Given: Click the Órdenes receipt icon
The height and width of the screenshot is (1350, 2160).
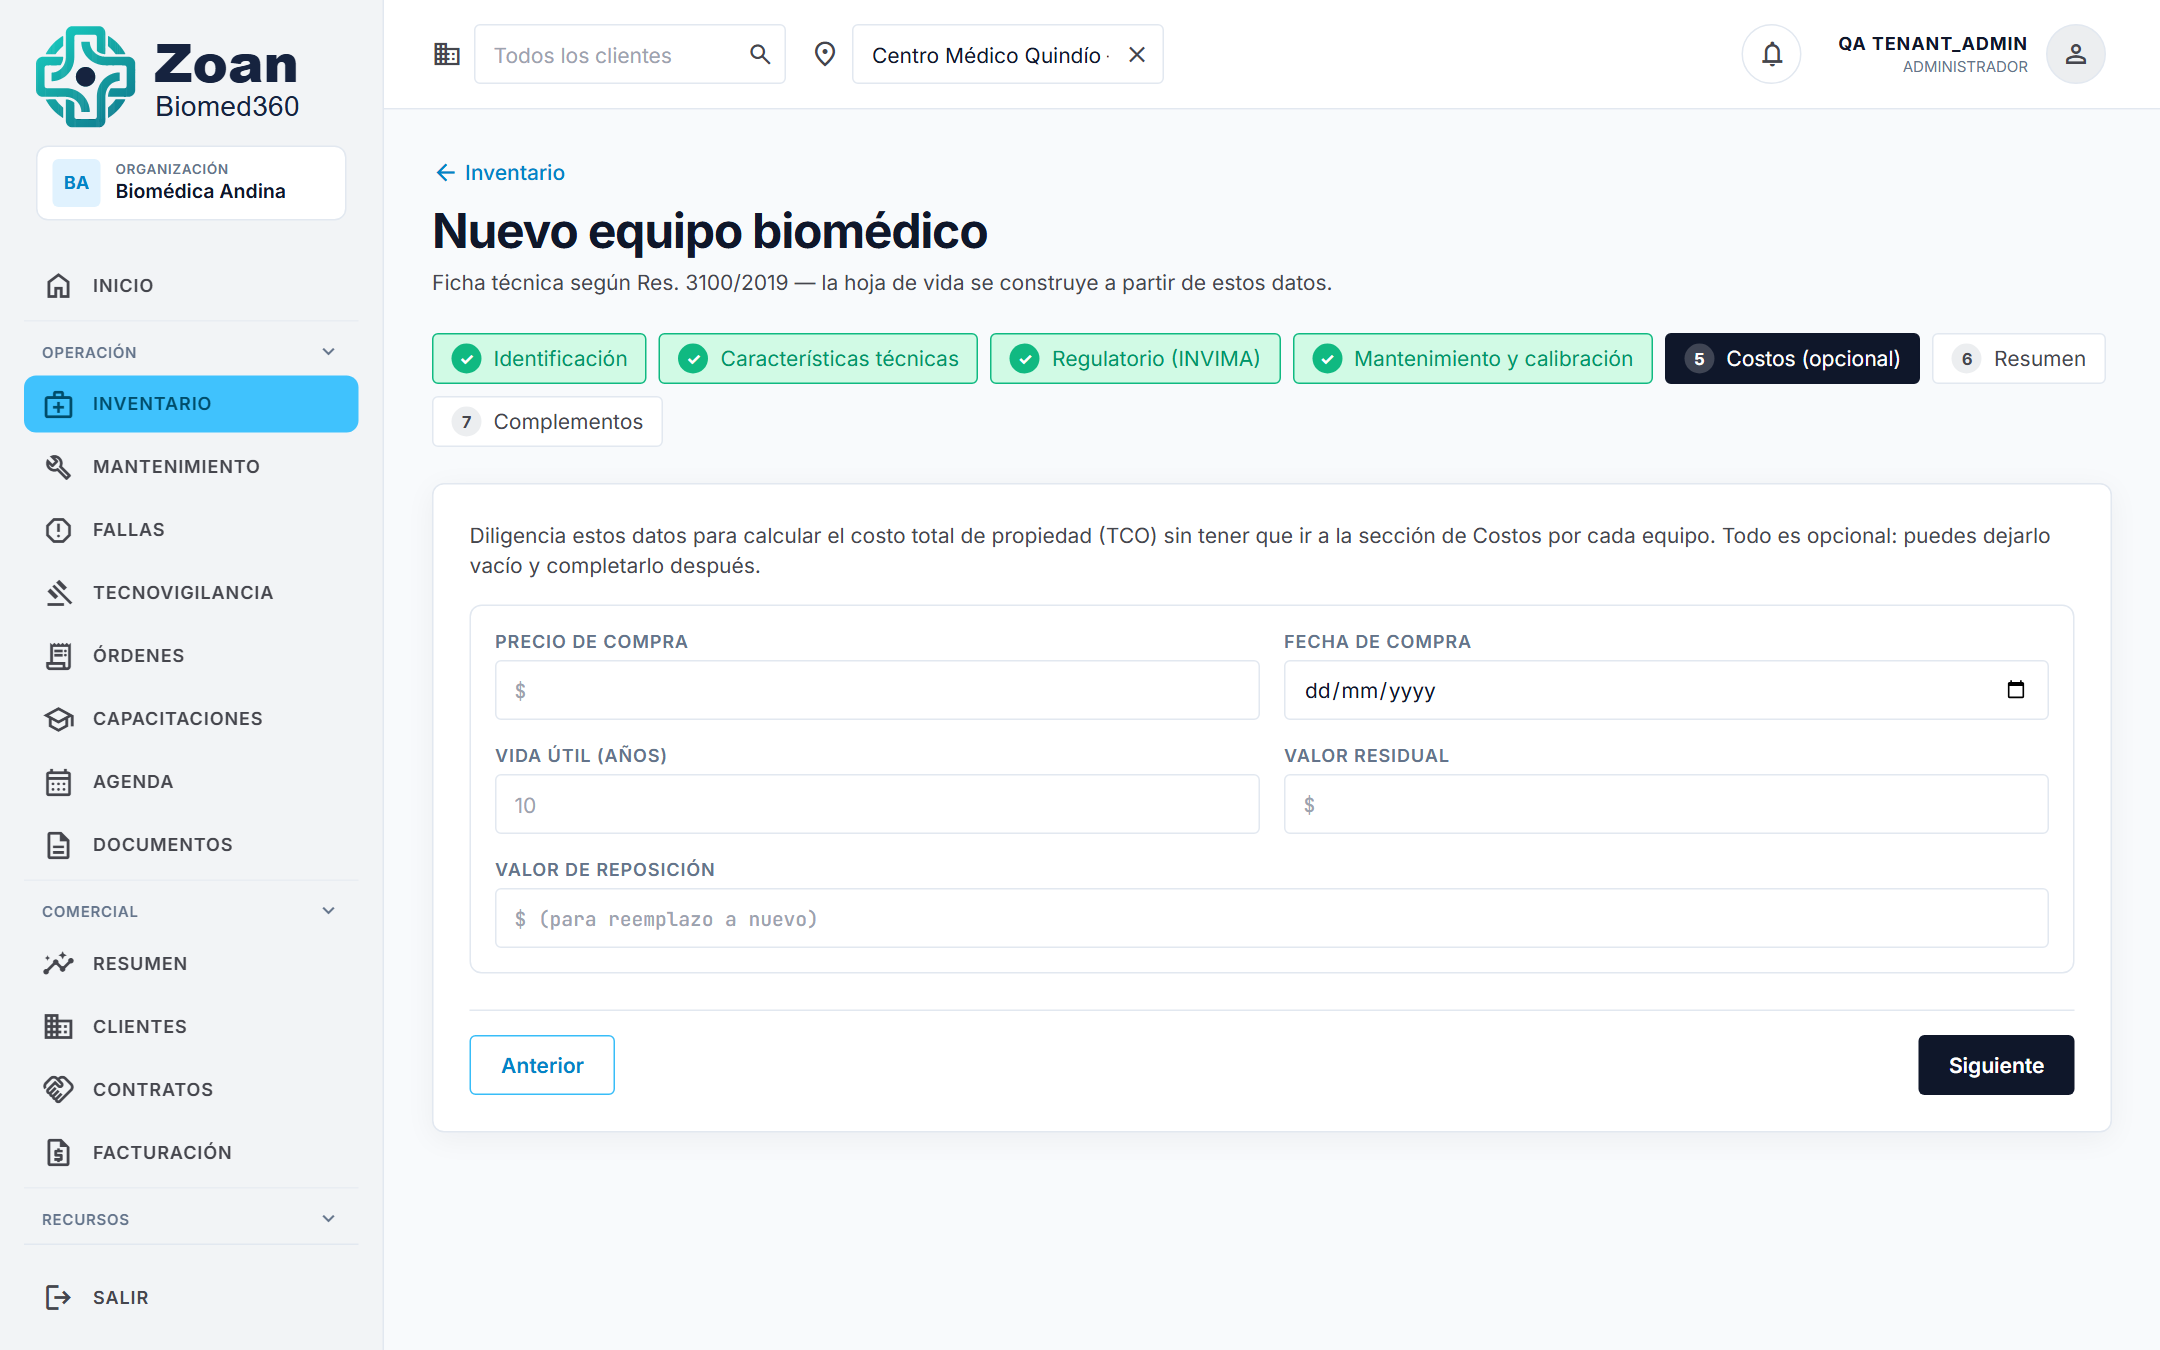Looking at the screenshot, I should (59, 656).
